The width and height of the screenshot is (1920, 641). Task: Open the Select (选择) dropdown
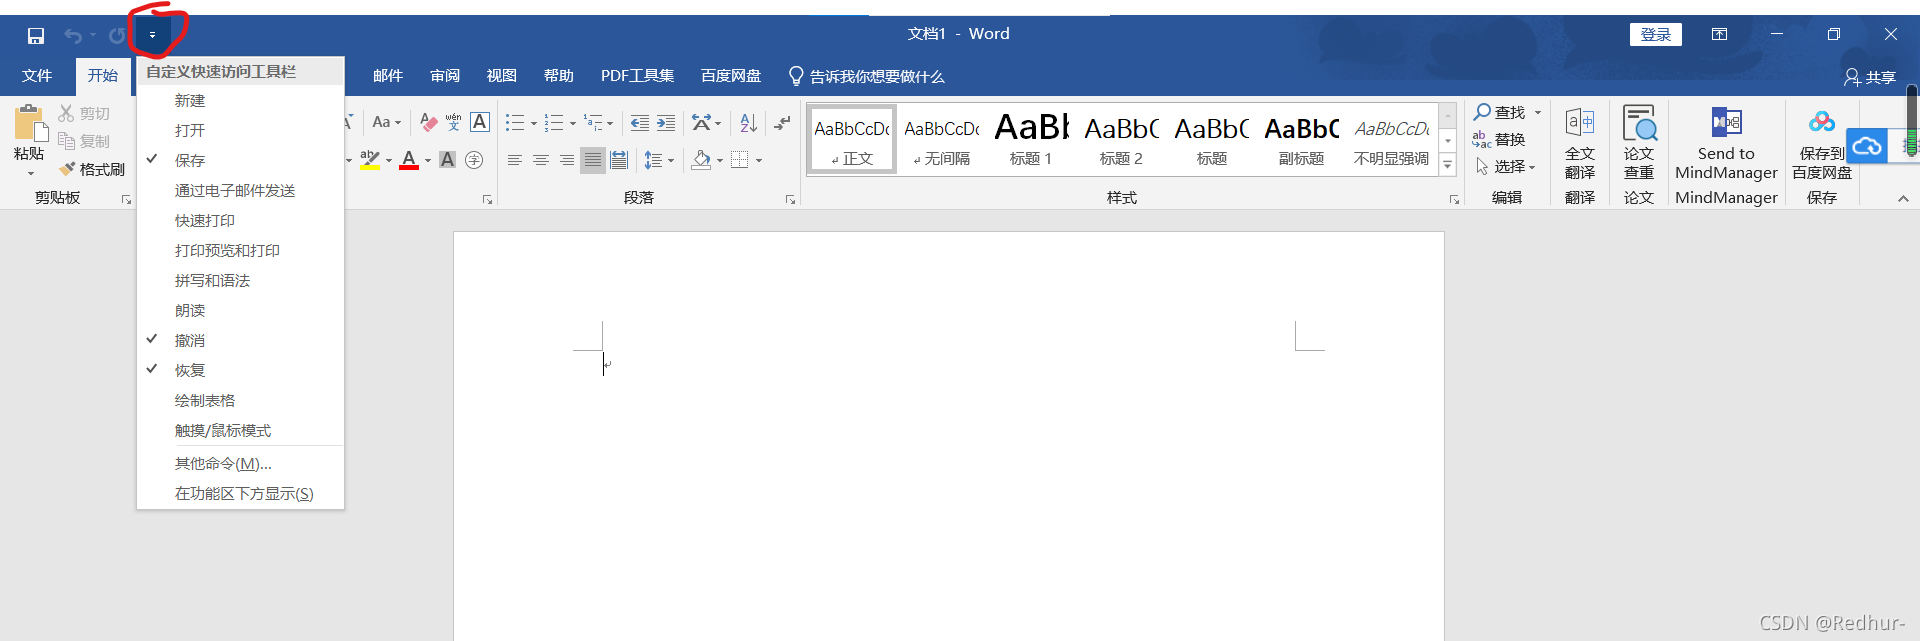click(x=1506, y=166)
